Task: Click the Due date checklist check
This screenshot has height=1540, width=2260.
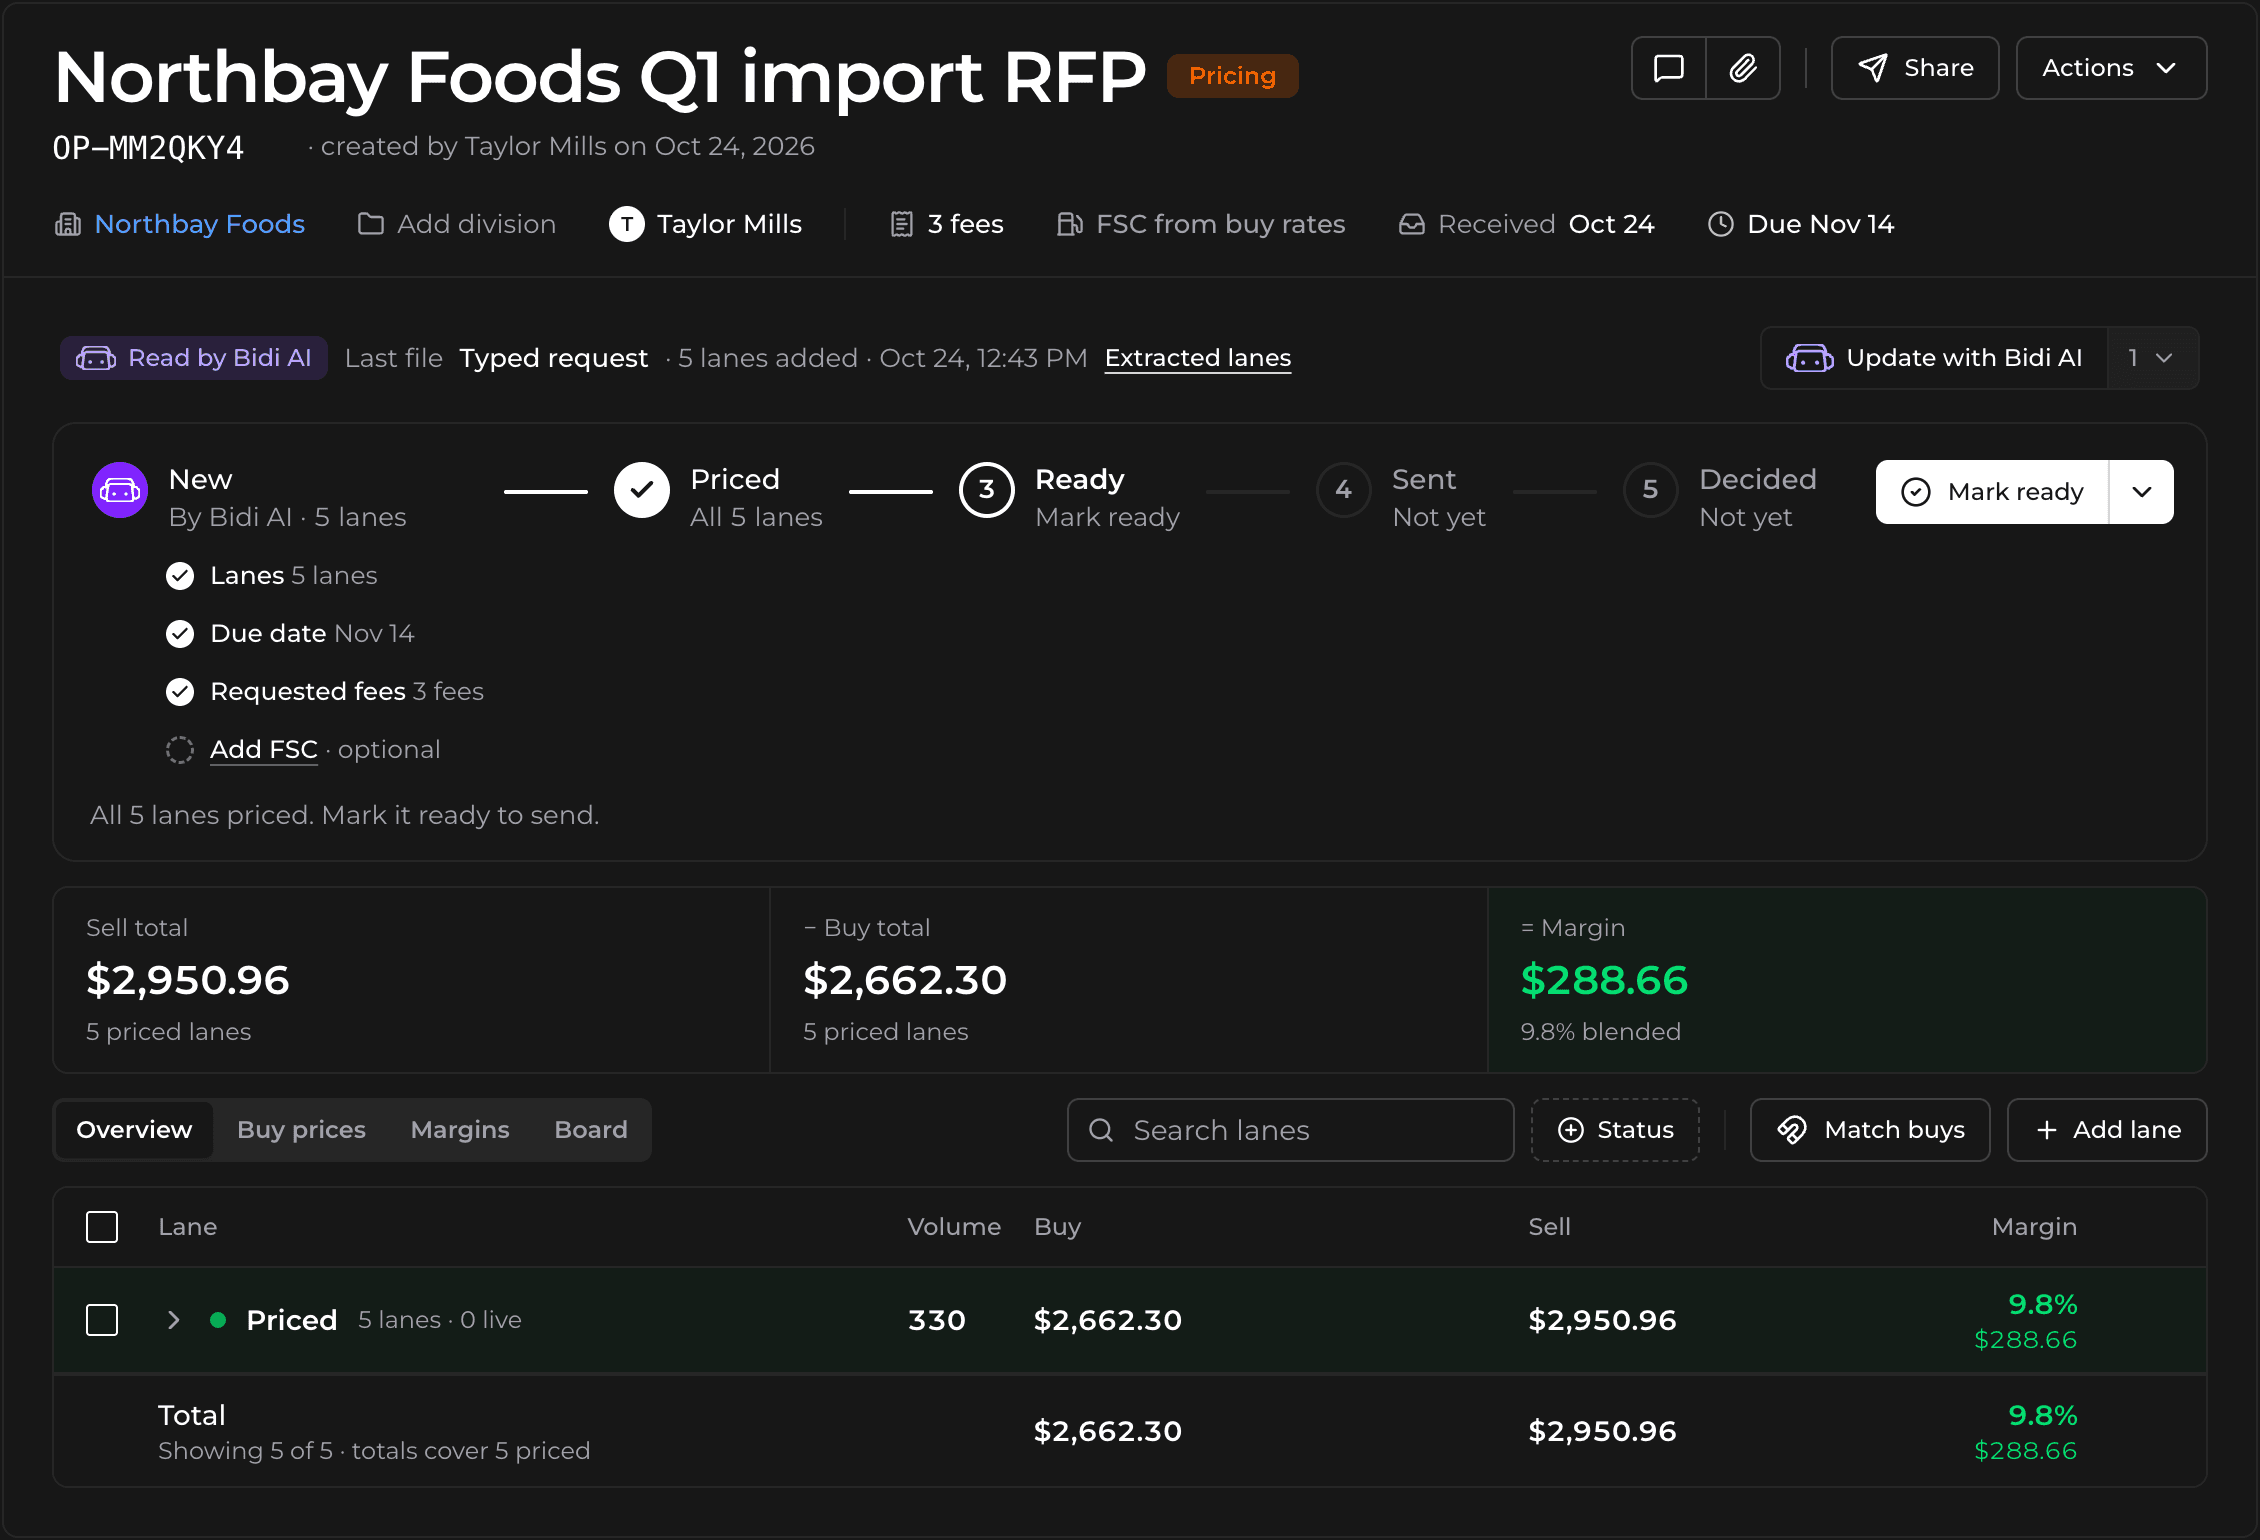Action: coord(180,634)
